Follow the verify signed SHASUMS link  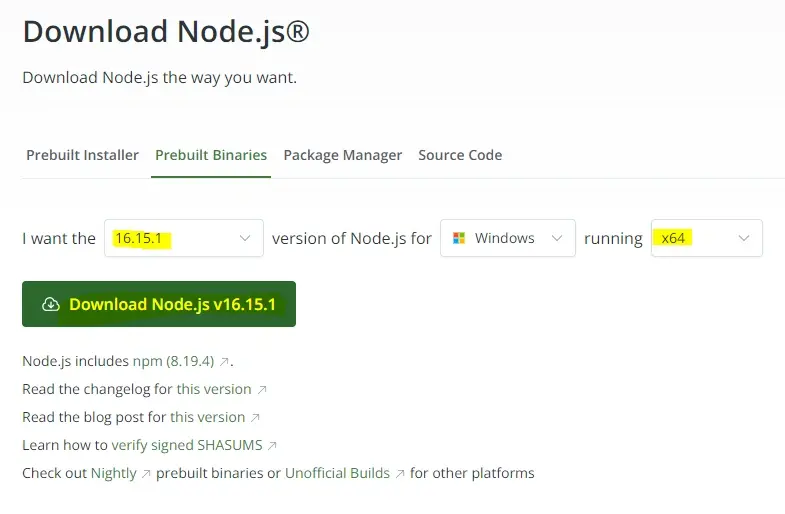point(187,445)
